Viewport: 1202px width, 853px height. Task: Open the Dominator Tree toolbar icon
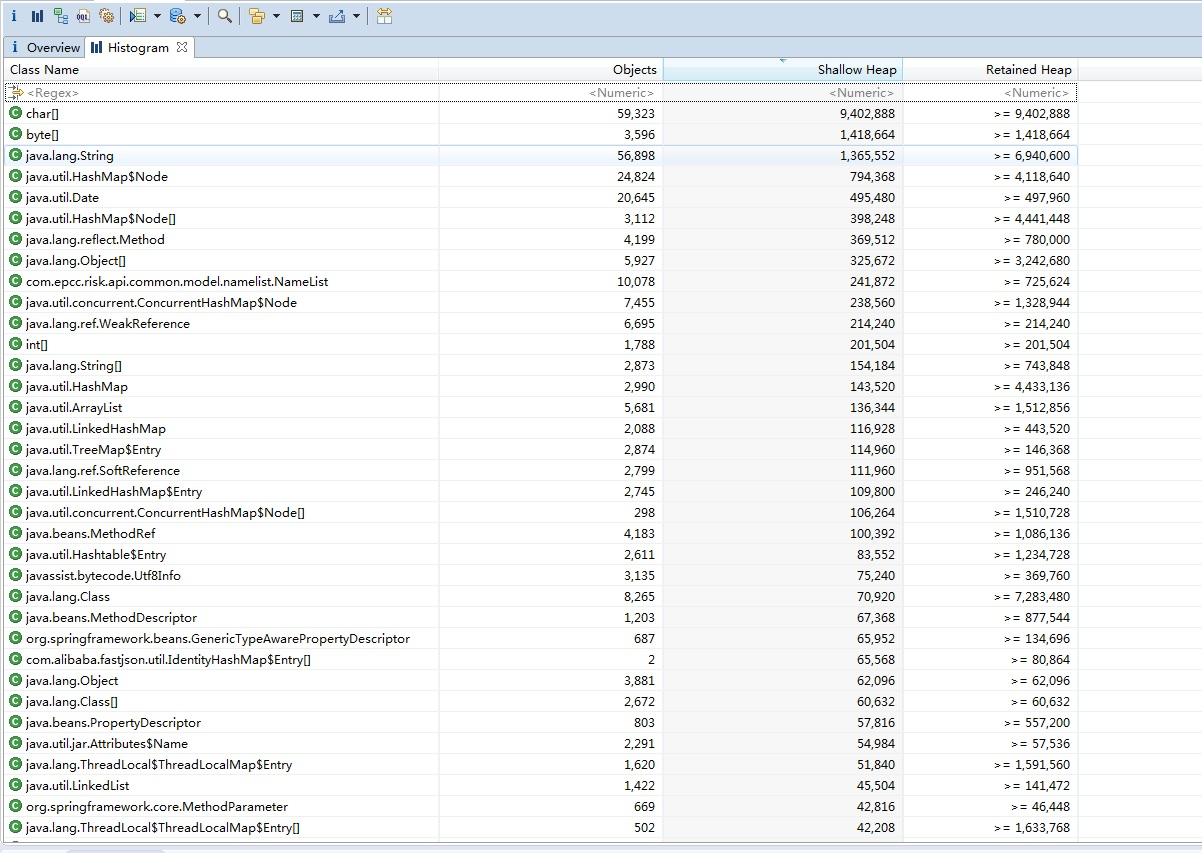(61, 16)
